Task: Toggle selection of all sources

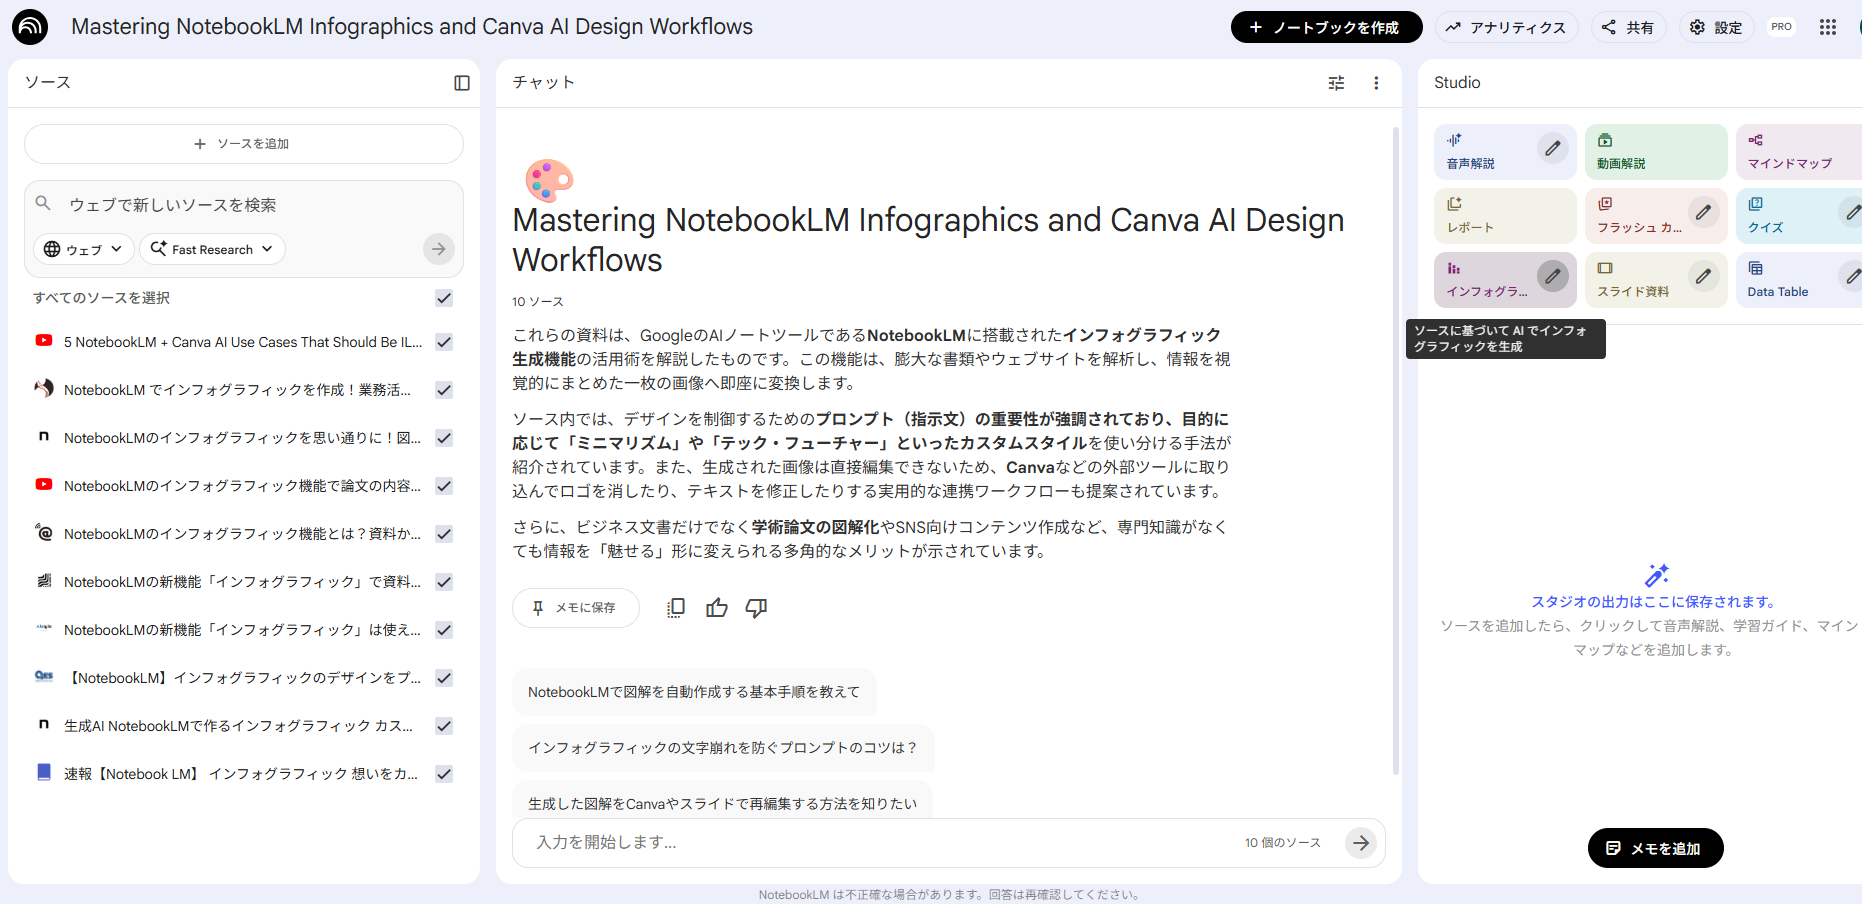Action: pos(443,297)
